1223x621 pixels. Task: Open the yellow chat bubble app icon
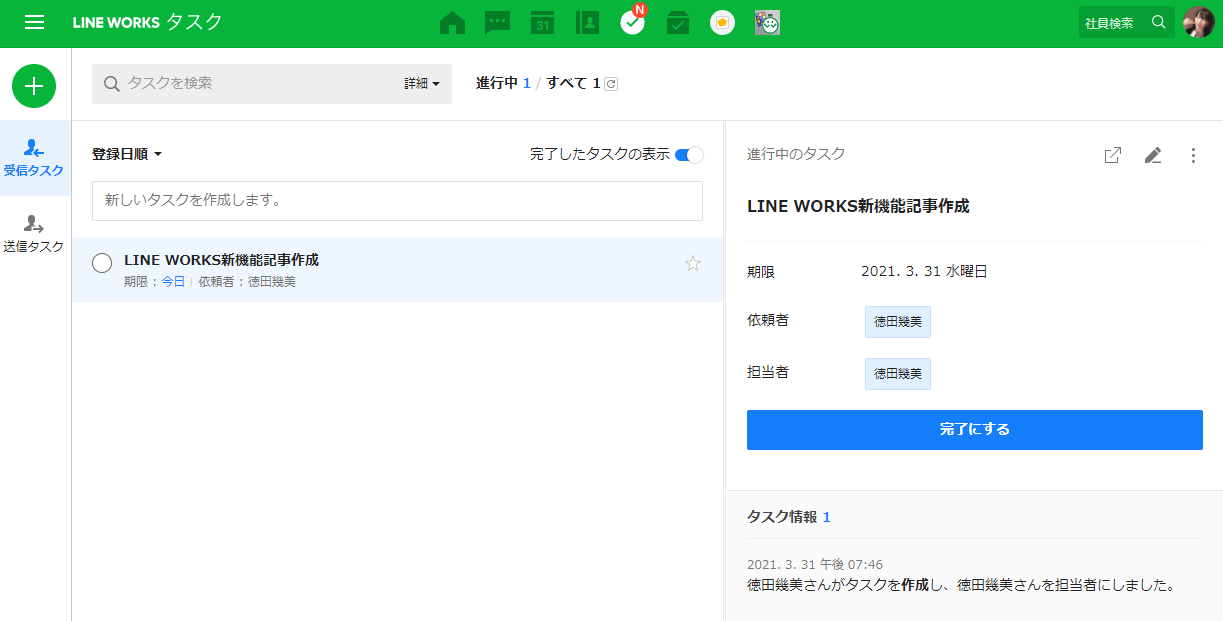click(x=723, y=23)
